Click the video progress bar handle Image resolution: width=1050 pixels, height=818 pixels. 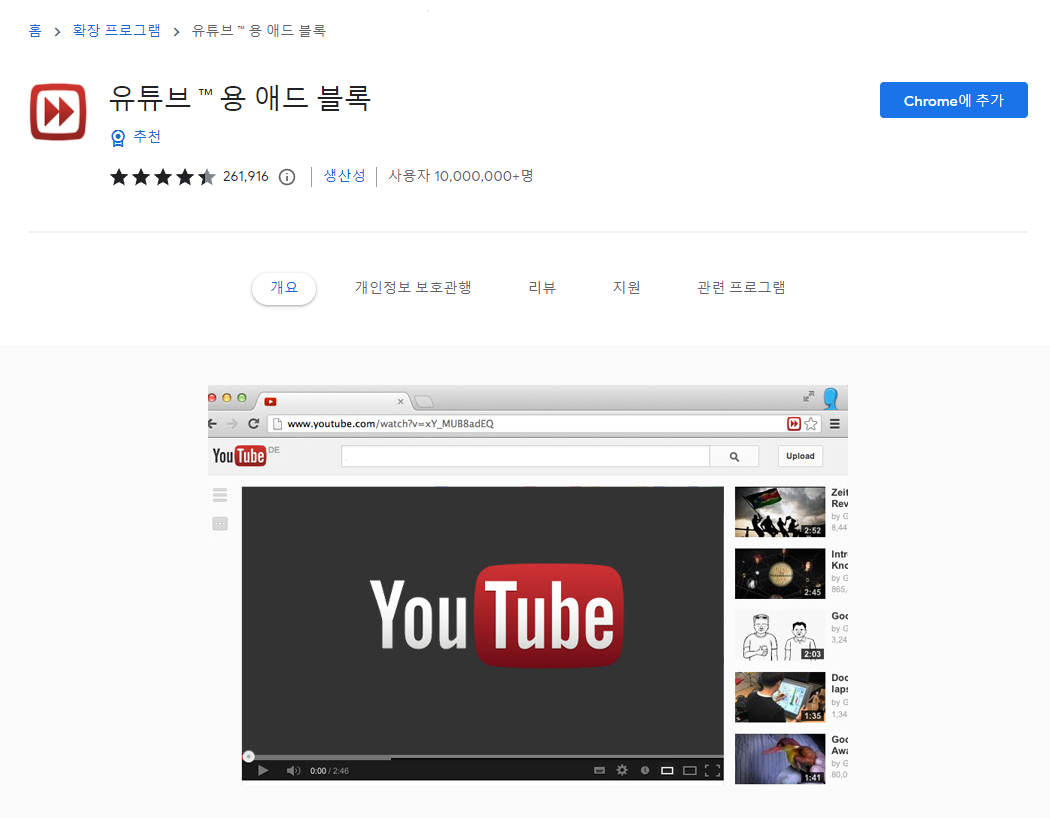(248, 756)
